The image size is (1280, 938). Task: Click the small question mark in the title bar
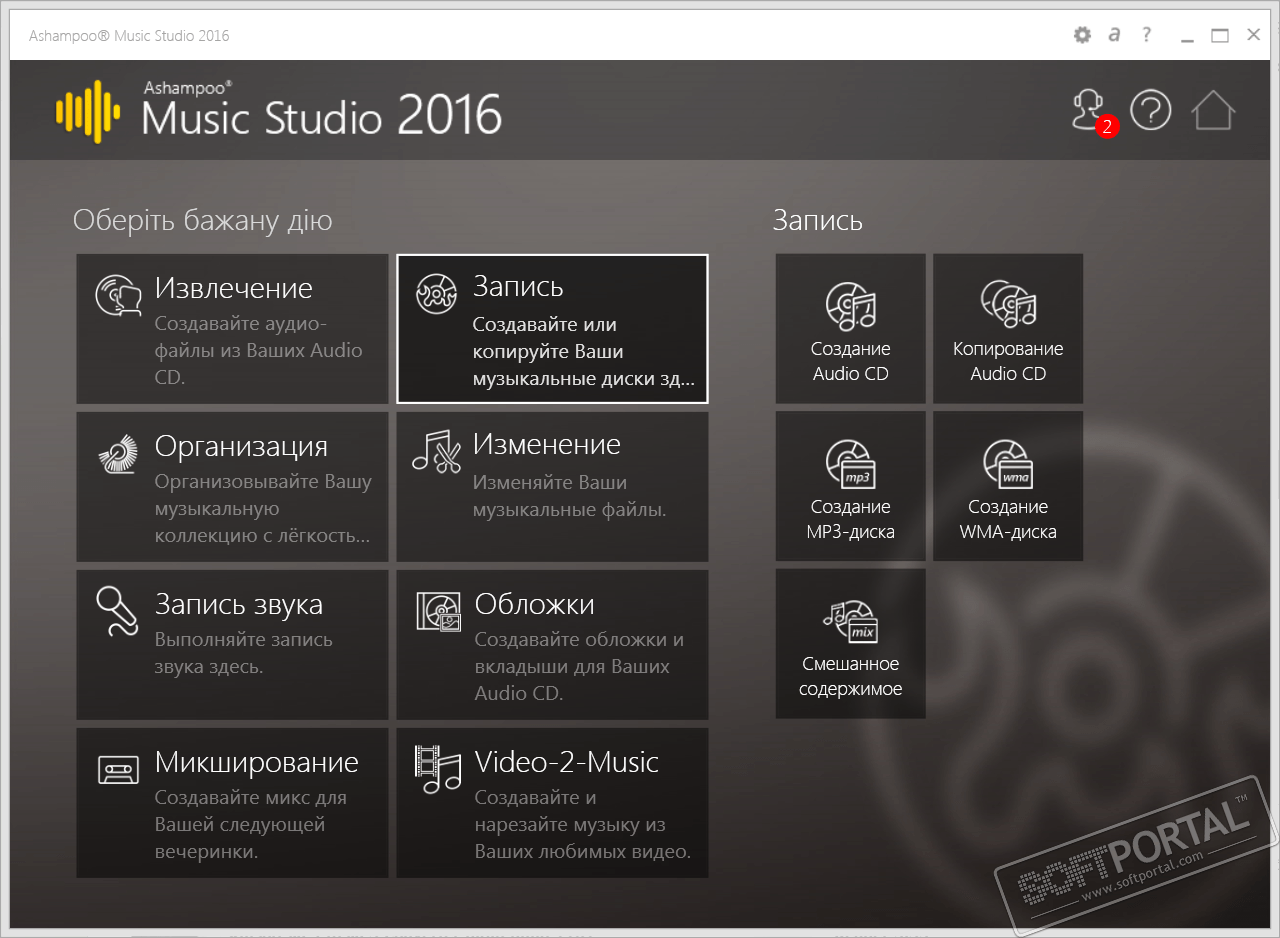click(1147, 36)
